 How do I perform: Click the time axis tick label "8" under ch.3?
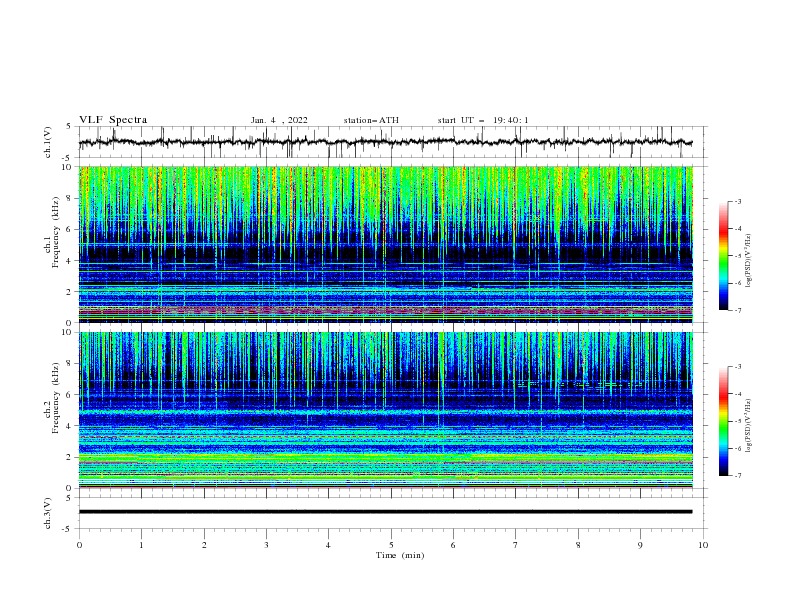point(578,545)
